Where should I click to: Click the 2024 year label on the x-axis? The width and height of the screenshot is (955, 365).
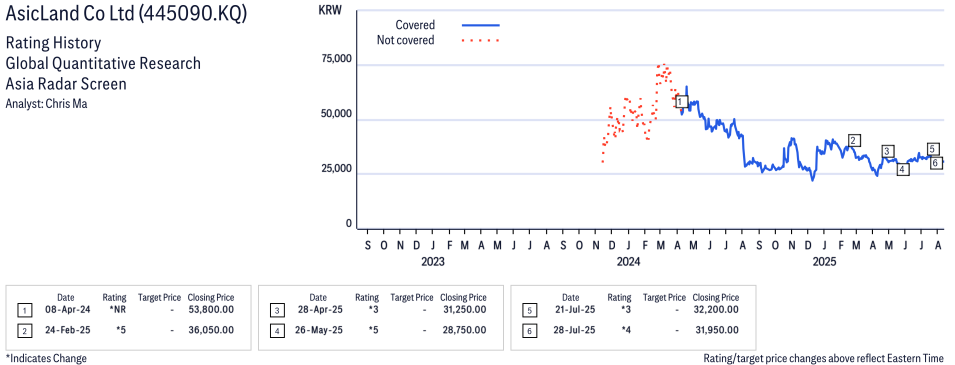pyautogui.click(x=629, y=262)
